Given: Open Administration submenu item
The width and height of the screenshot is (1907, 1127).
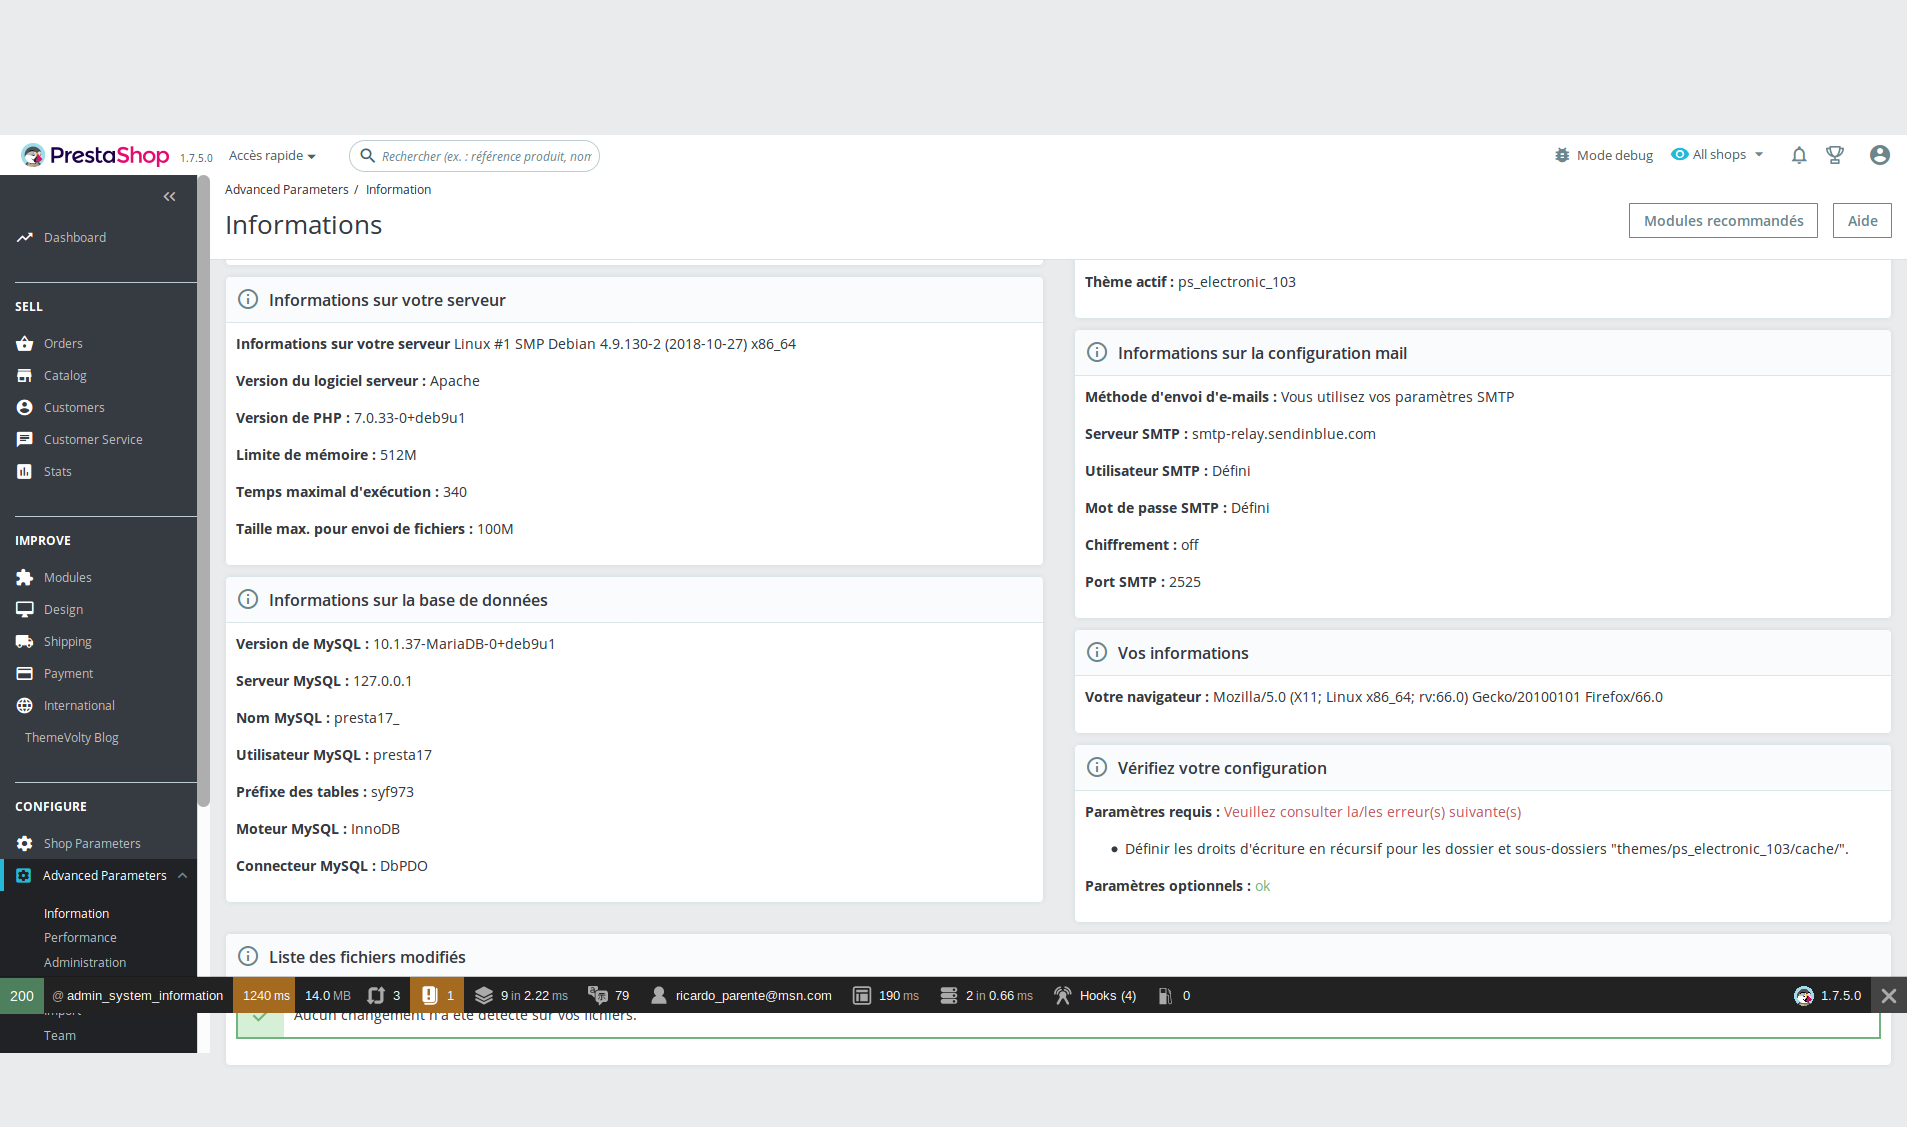Looking at the screenshot, I should (85, 962).
